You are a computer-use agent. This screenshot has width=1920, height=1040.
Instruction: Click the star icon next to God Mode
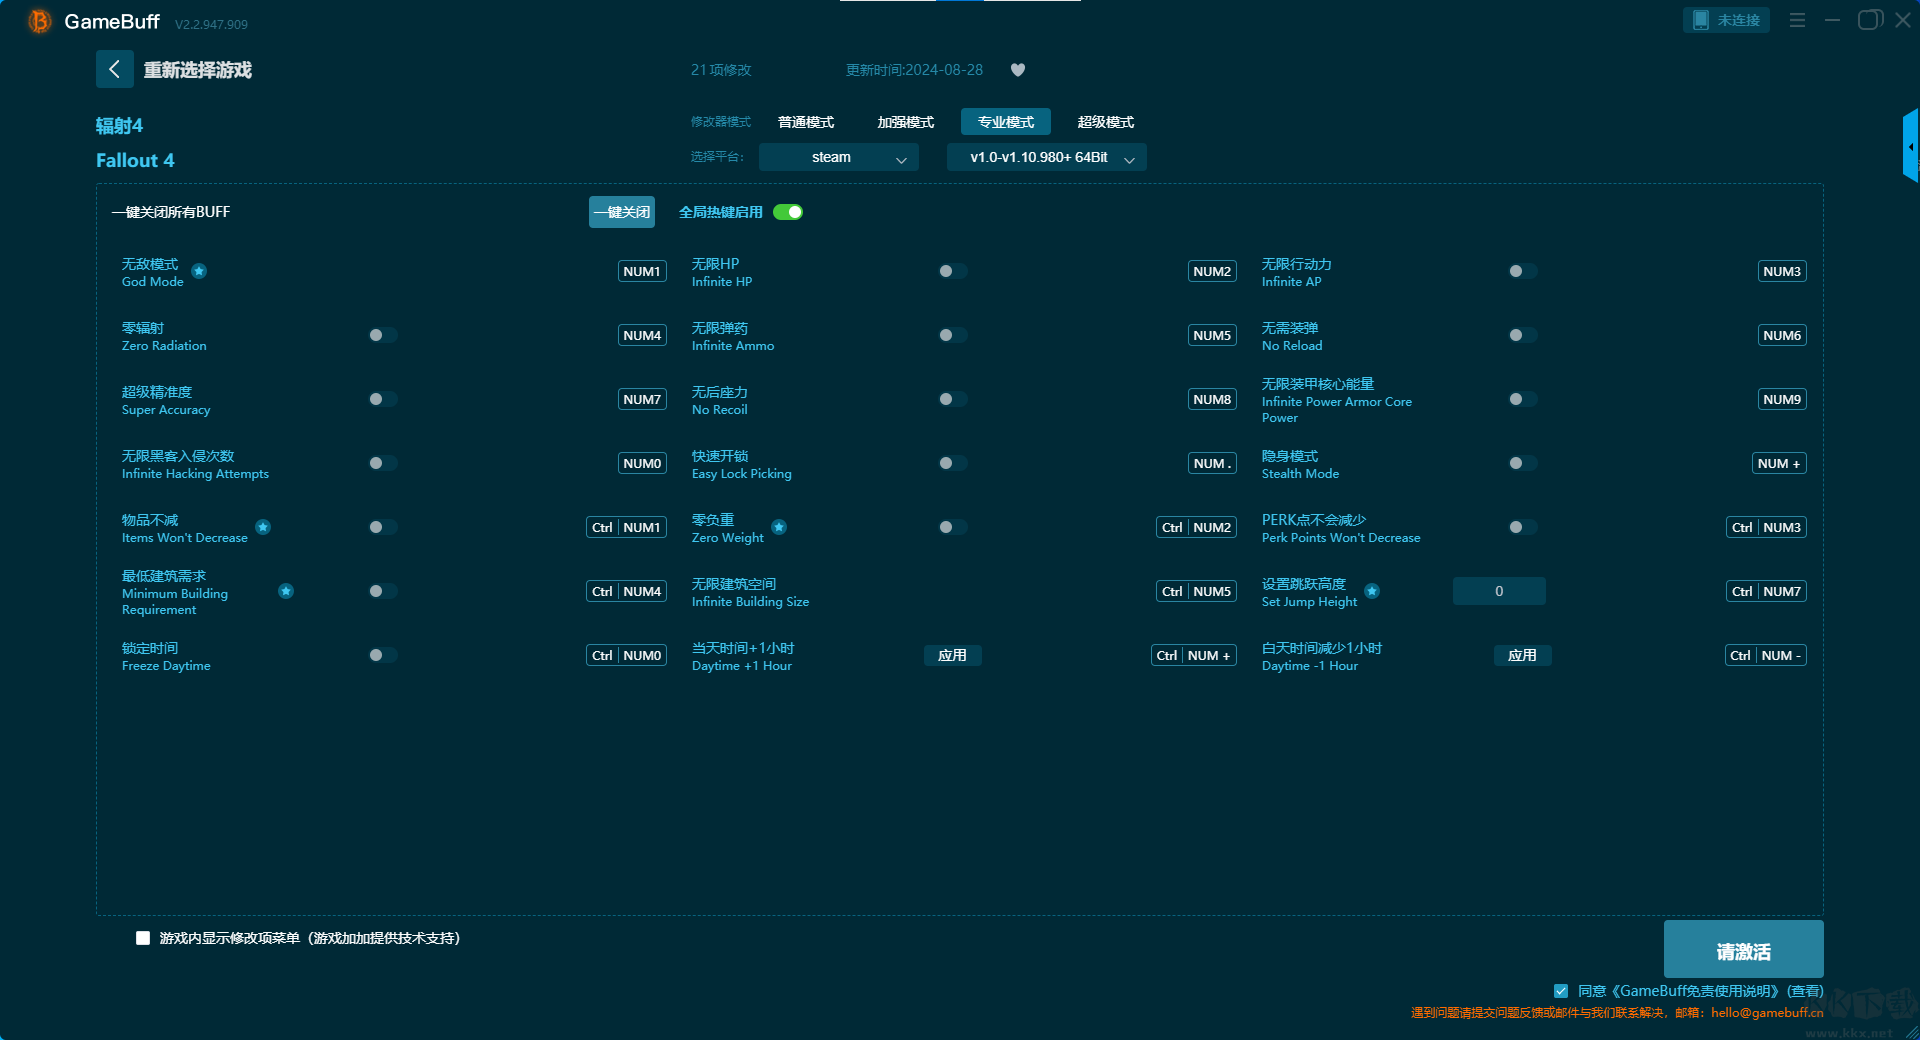(x=199, y=271)
